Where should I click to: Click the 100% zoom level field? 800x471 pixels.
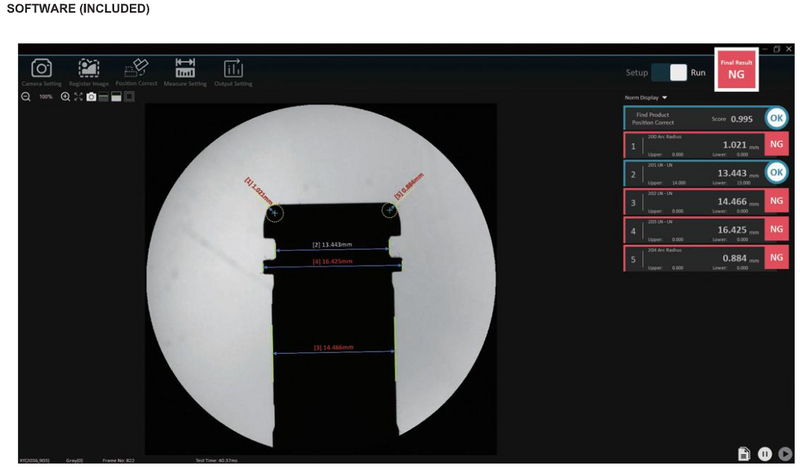pyautogui.click(x=45, y=97)
